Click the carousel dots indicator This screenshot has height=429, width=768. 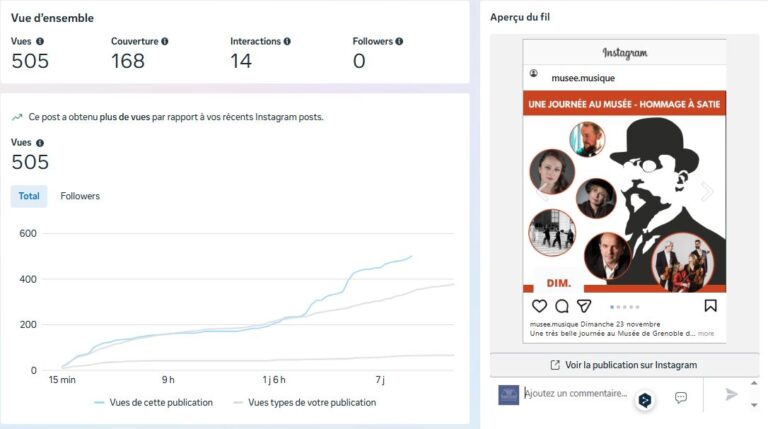click(x=624, y=307)
